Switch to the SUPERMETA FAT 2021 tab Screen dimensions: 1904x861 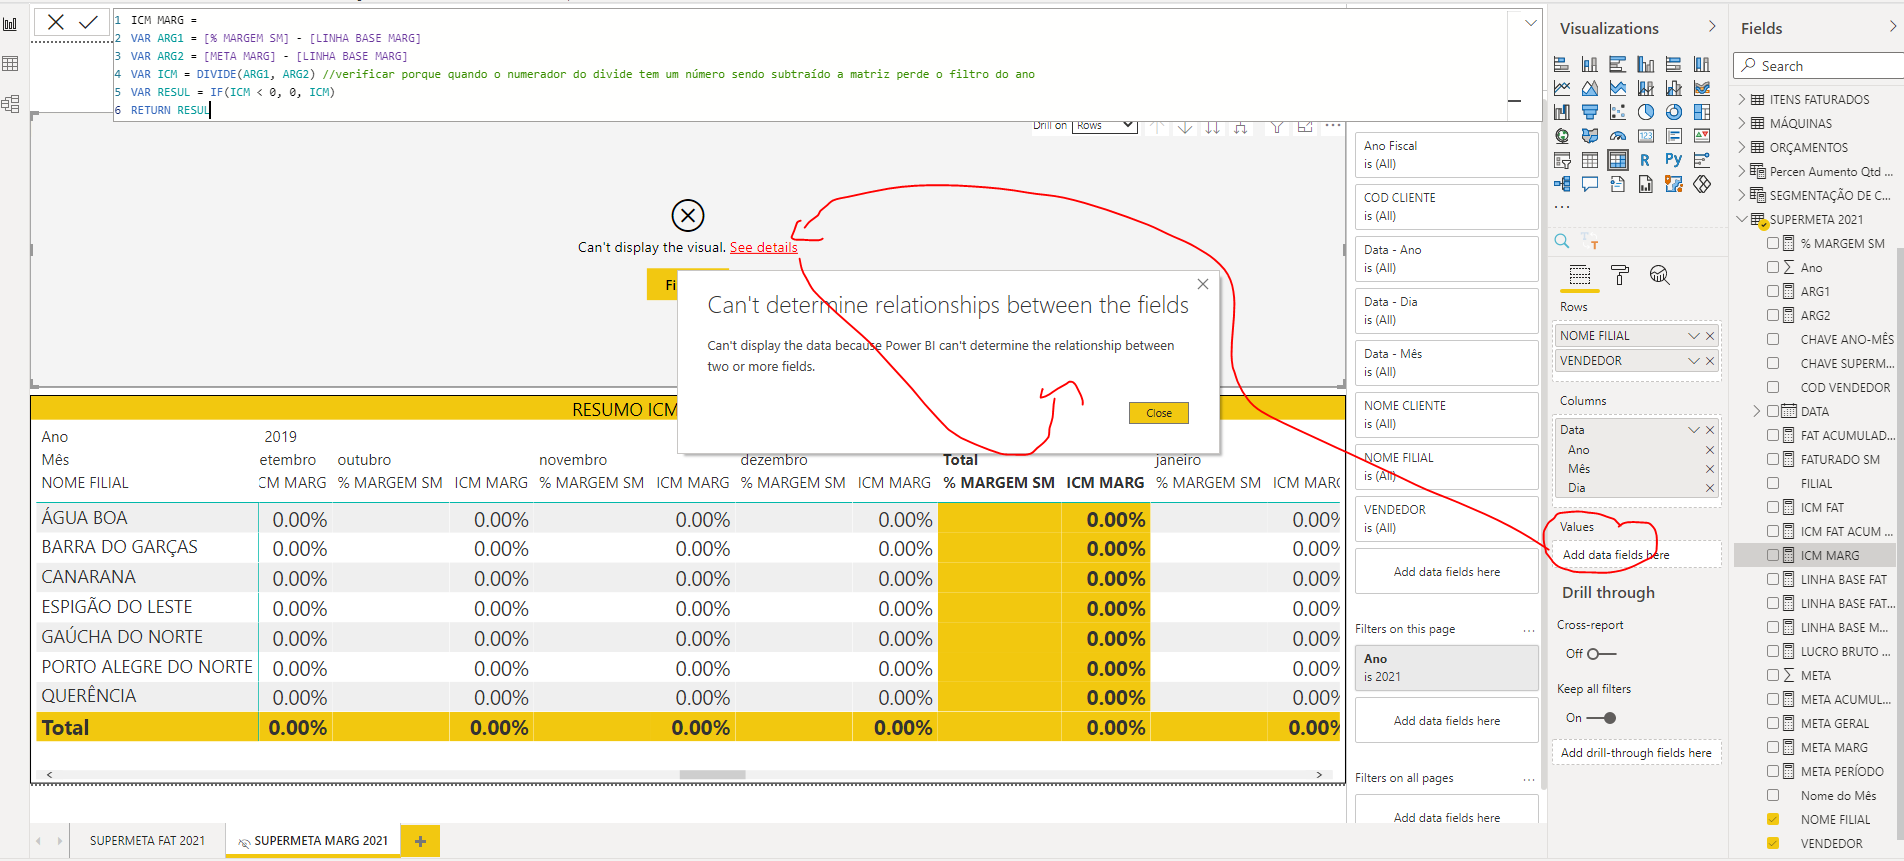coord(147,841)
